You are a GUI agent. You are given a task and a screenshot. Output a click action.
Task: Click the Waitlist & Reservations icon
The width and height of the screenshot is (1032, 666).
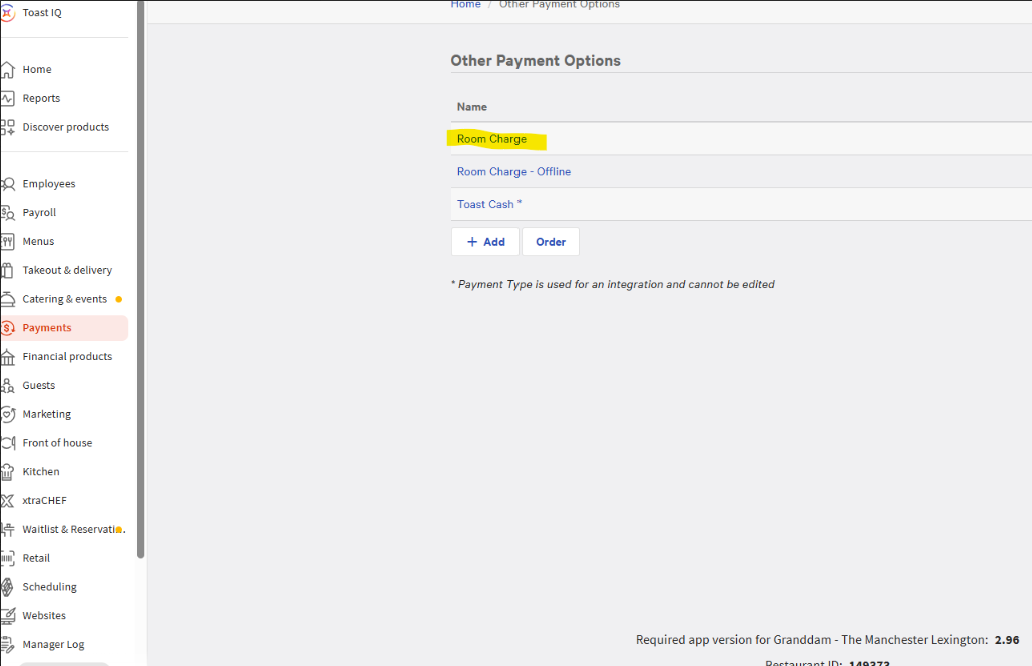(7, 529)
